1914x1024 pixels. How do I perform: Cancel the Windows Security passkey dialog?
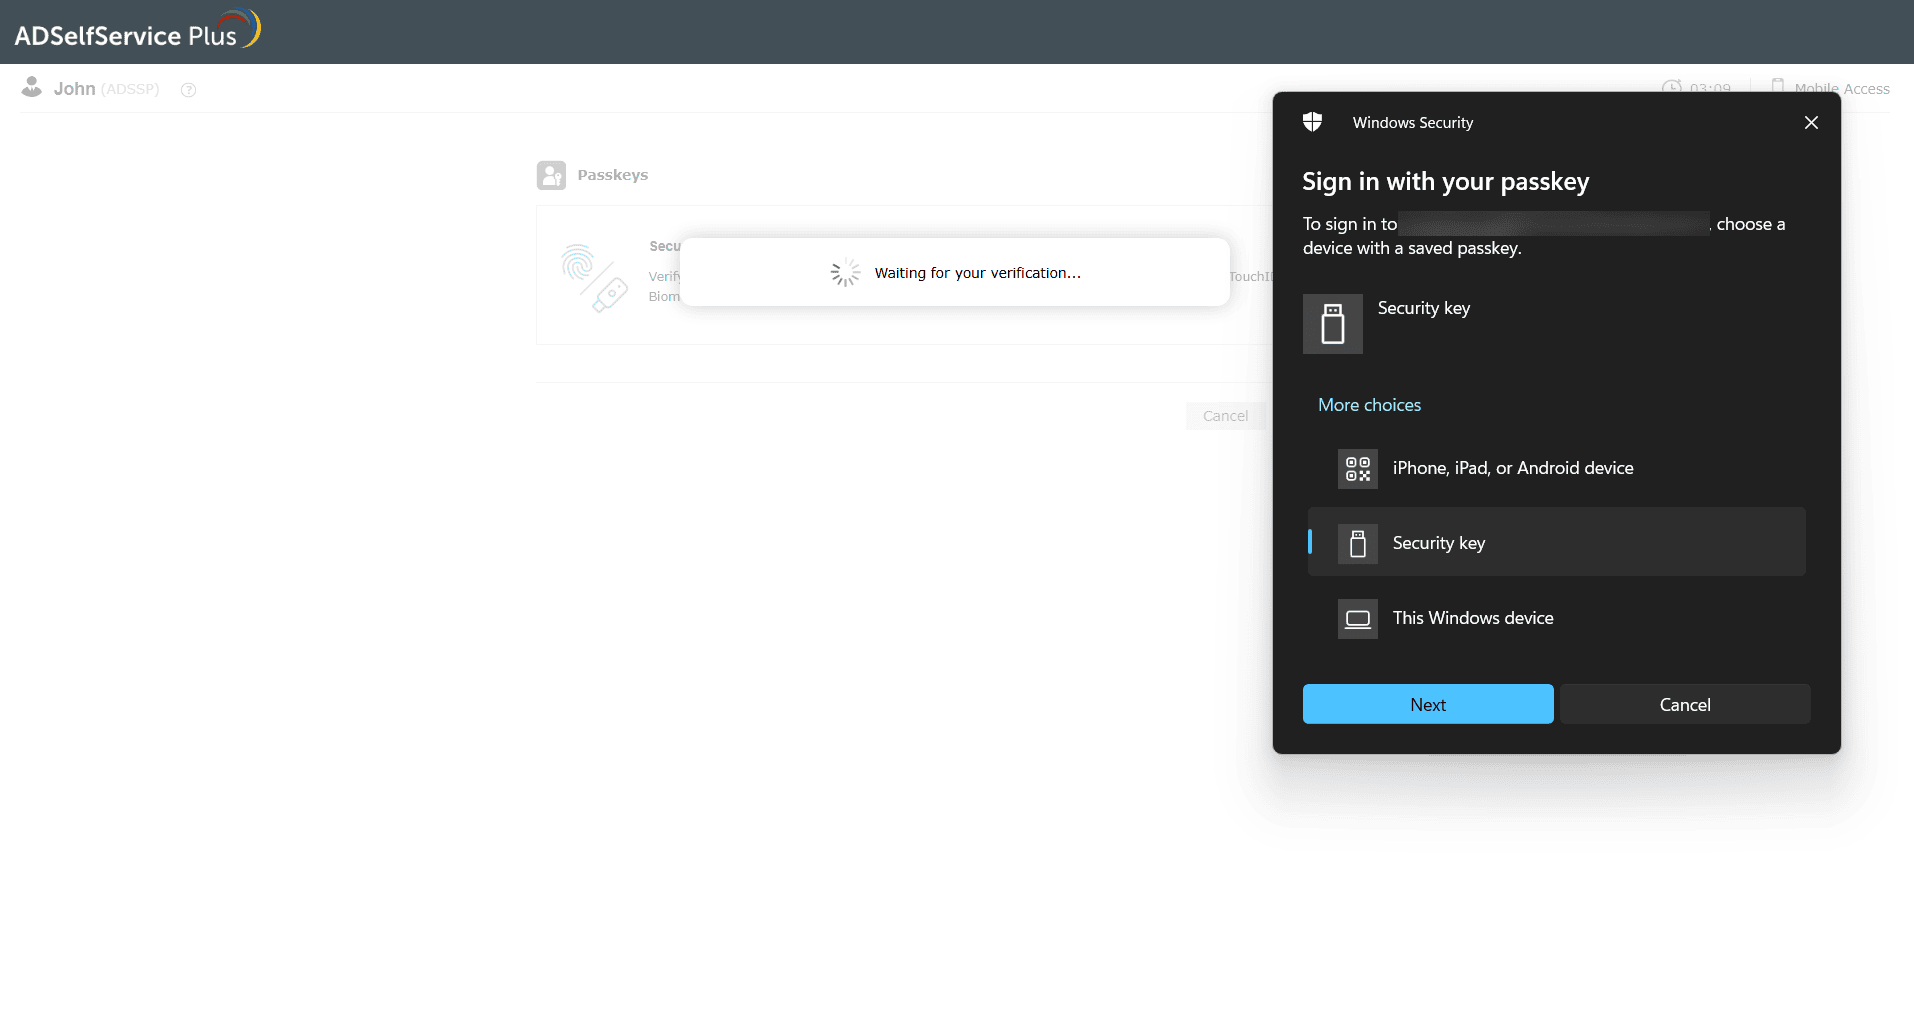coord(1685,704)
